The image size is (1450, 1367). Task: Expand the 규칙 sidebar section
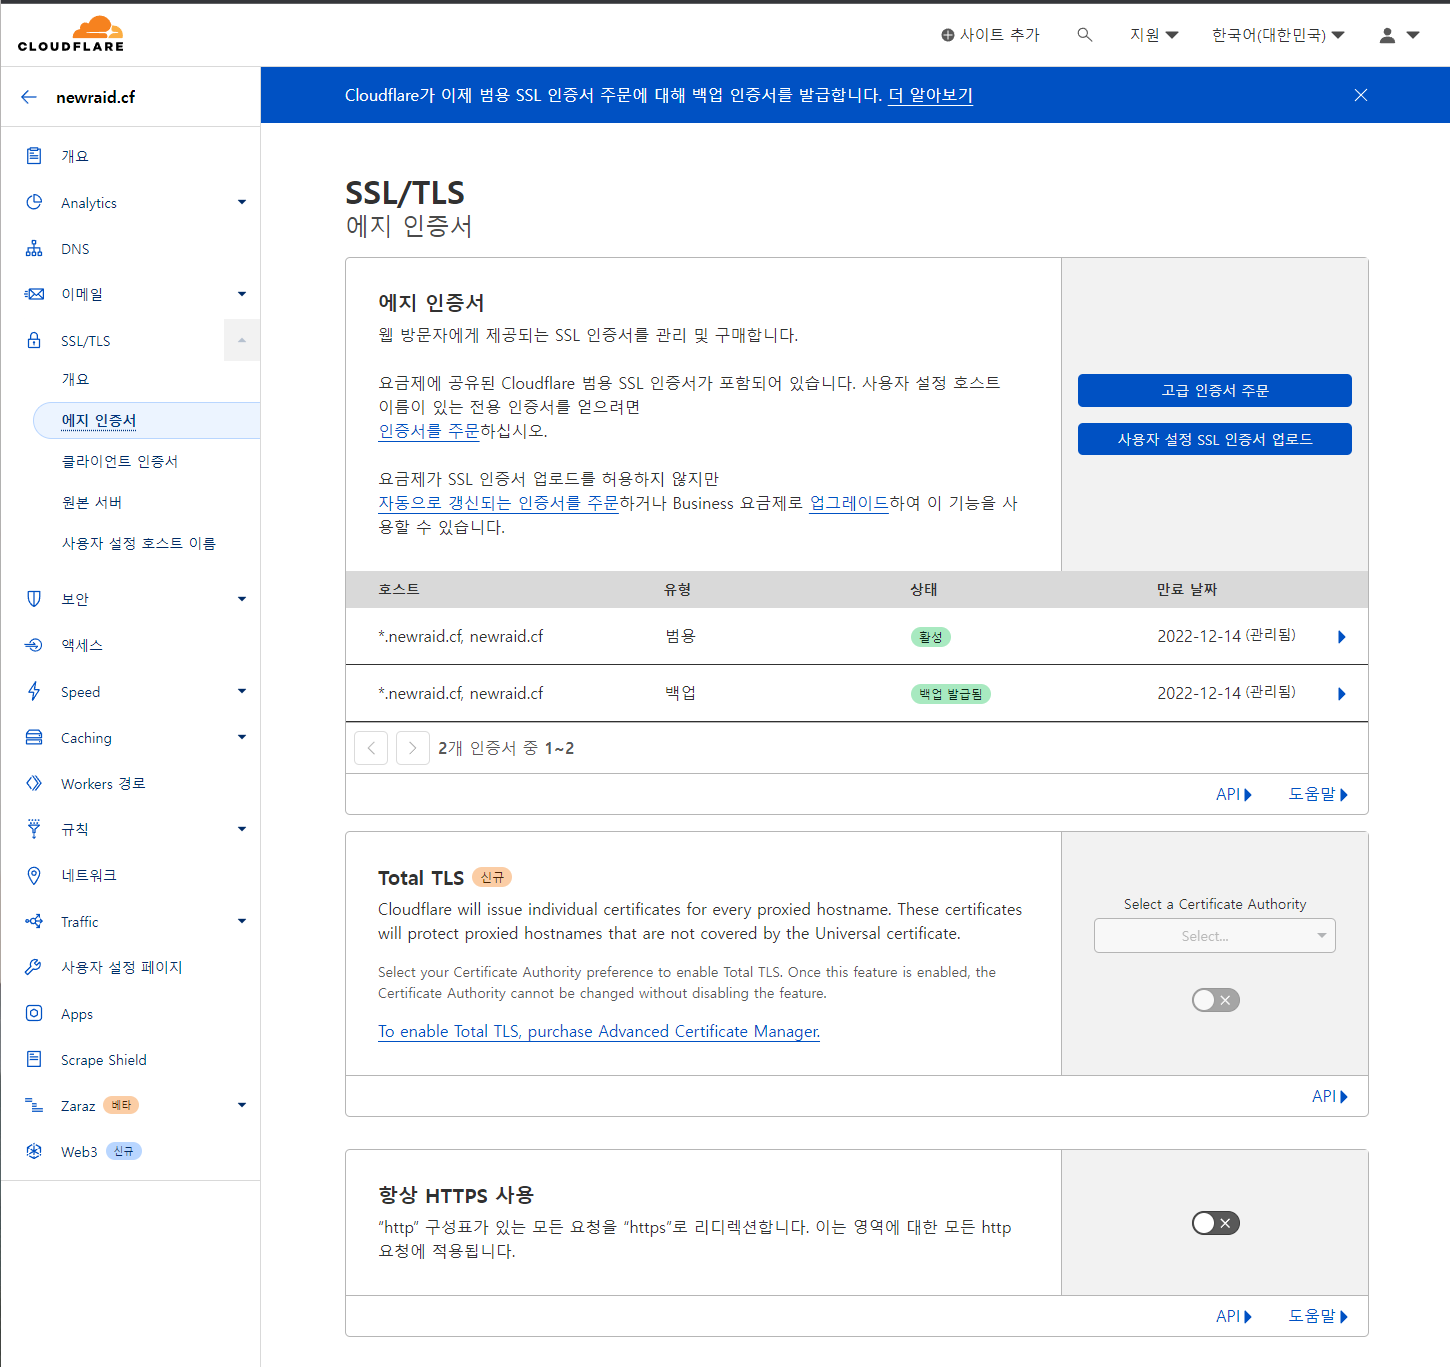click(x=242, y=829)
